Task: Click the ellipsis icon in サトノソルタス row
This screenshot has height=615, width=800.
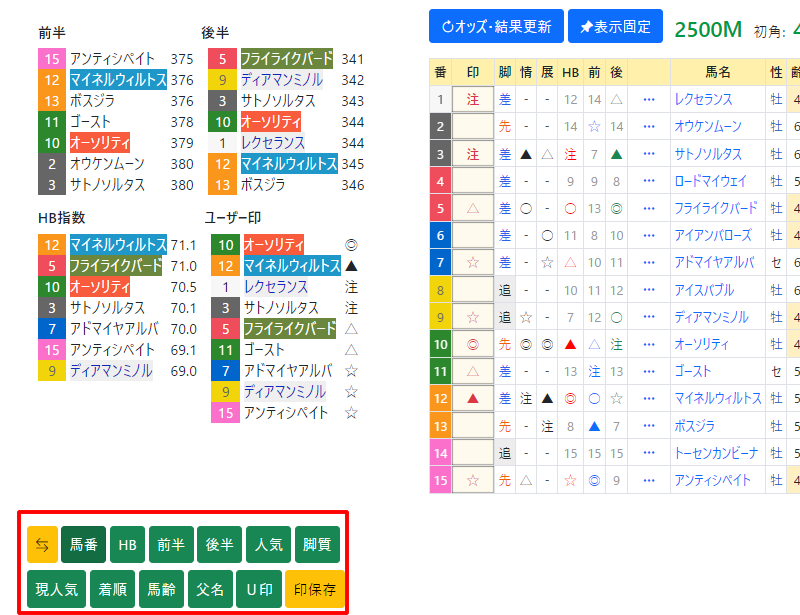Action: click(x=648, y=154)
